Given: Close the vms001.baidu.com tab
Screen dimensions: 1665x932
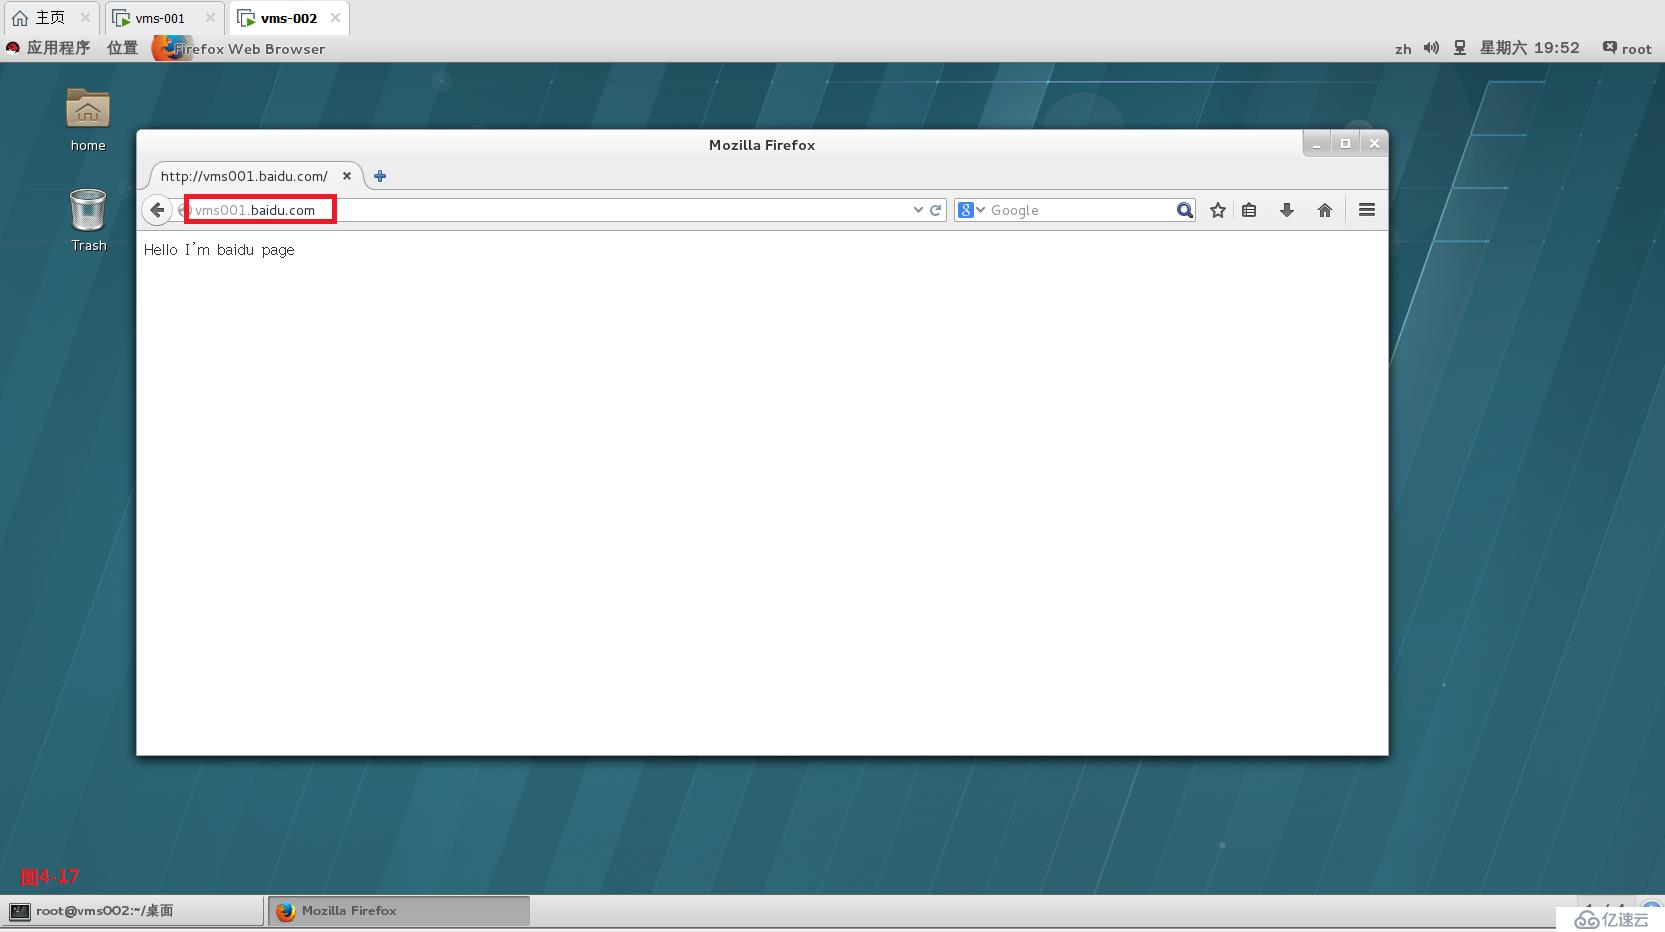Looking at the screenshot, I should pos(347,176).
